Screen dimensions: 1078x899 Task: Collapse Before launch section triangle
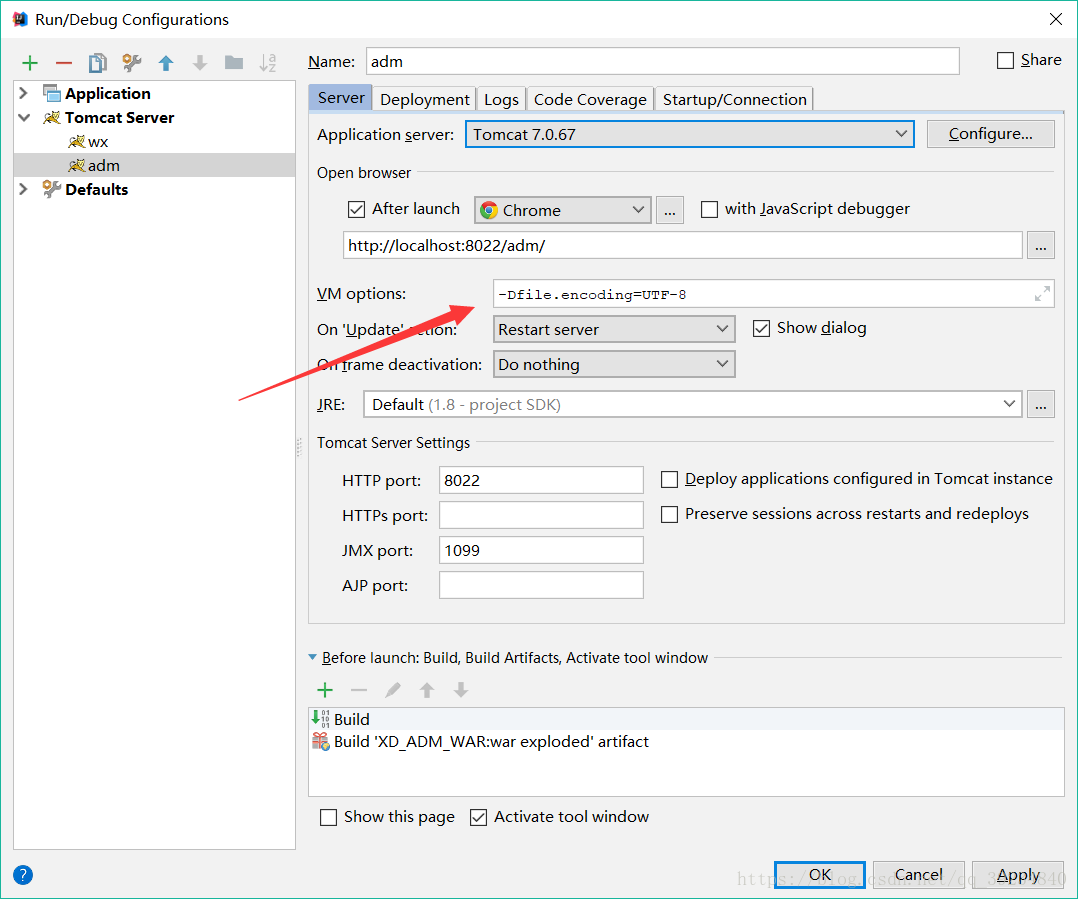(x=313, y=658)
